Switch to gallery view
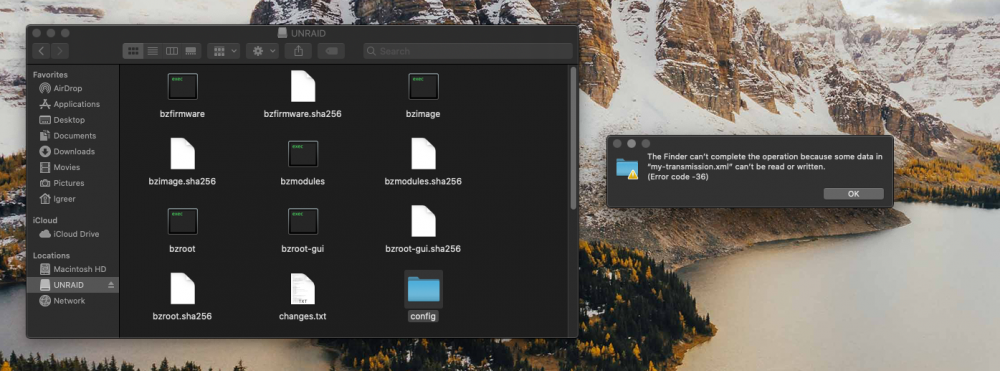Screen dimensions: 1000x371 tap(191, 51)
